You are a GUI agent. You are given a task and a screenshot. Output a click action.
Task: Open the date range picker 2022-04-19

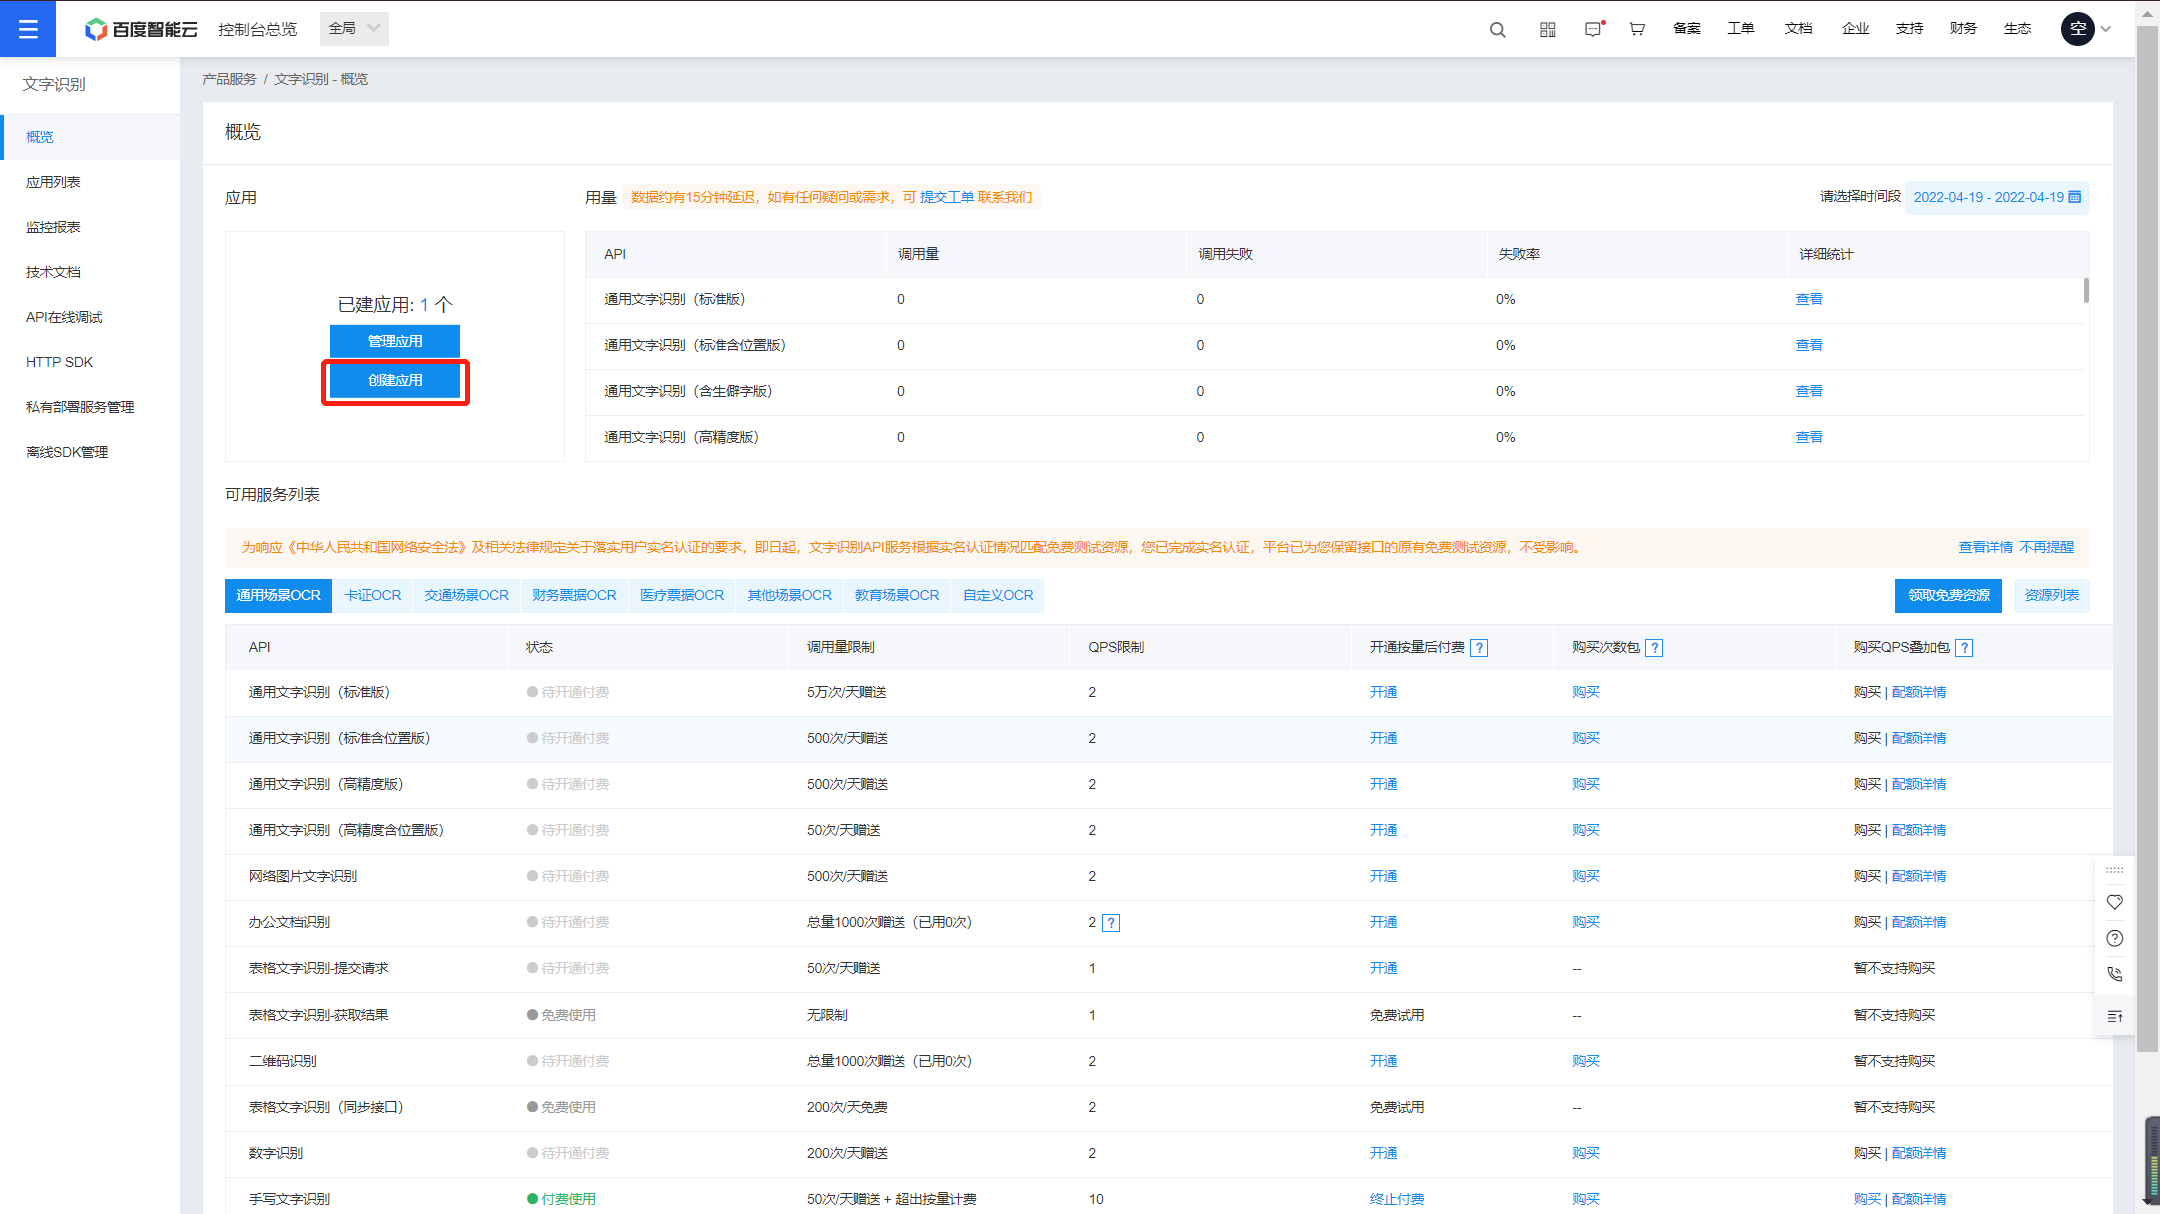click(x=1997, y=197)
